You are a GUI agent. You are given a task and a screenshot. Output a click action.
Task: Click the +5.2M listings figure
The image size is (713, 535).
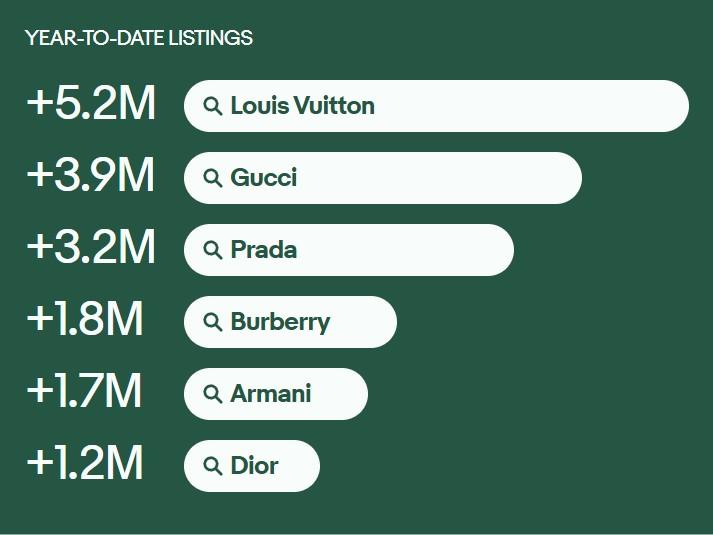pos(91,104)
